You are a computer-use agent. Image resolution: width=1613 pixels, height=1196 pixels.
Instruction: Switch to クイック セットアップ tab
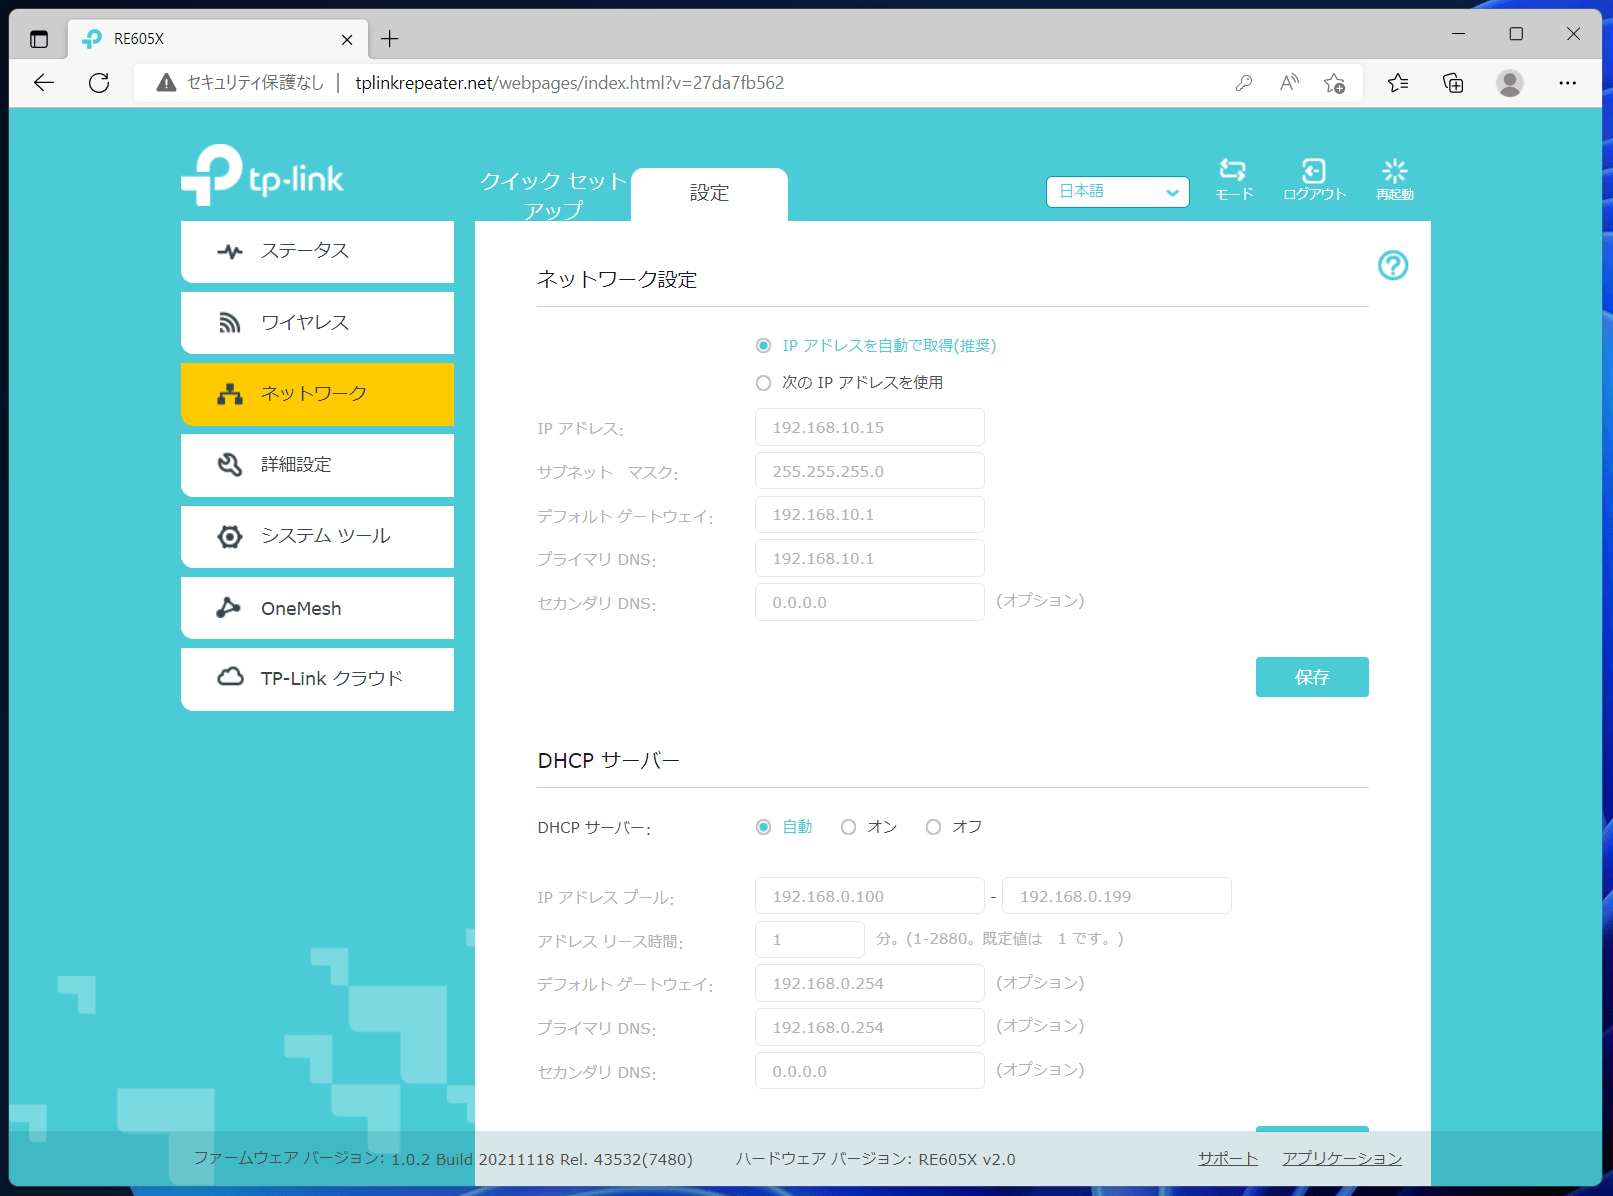553,195
